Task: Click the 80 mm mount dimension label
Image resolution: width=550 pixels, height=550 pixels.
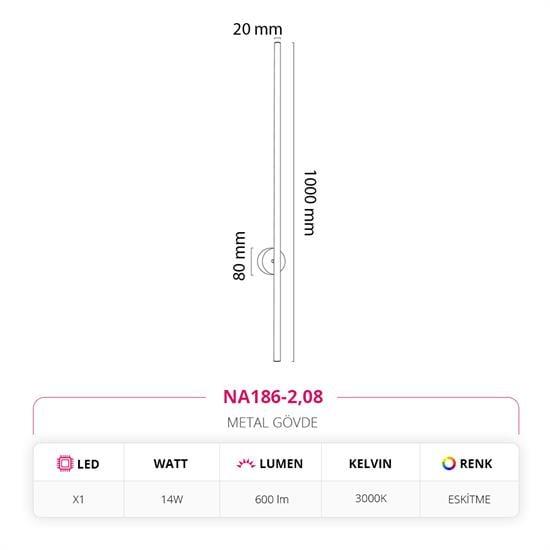Action: tap(239, 256)
